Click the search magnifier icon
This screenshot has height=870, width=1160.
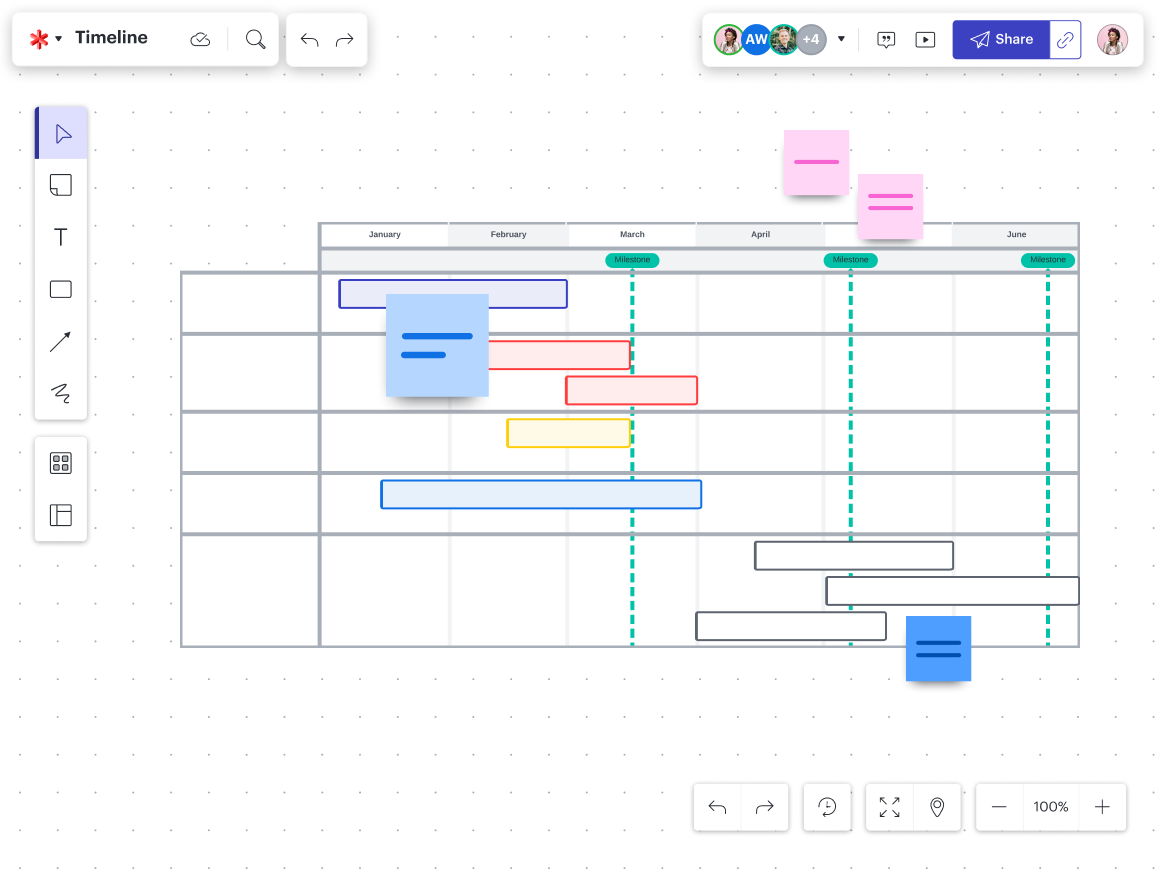256,39
